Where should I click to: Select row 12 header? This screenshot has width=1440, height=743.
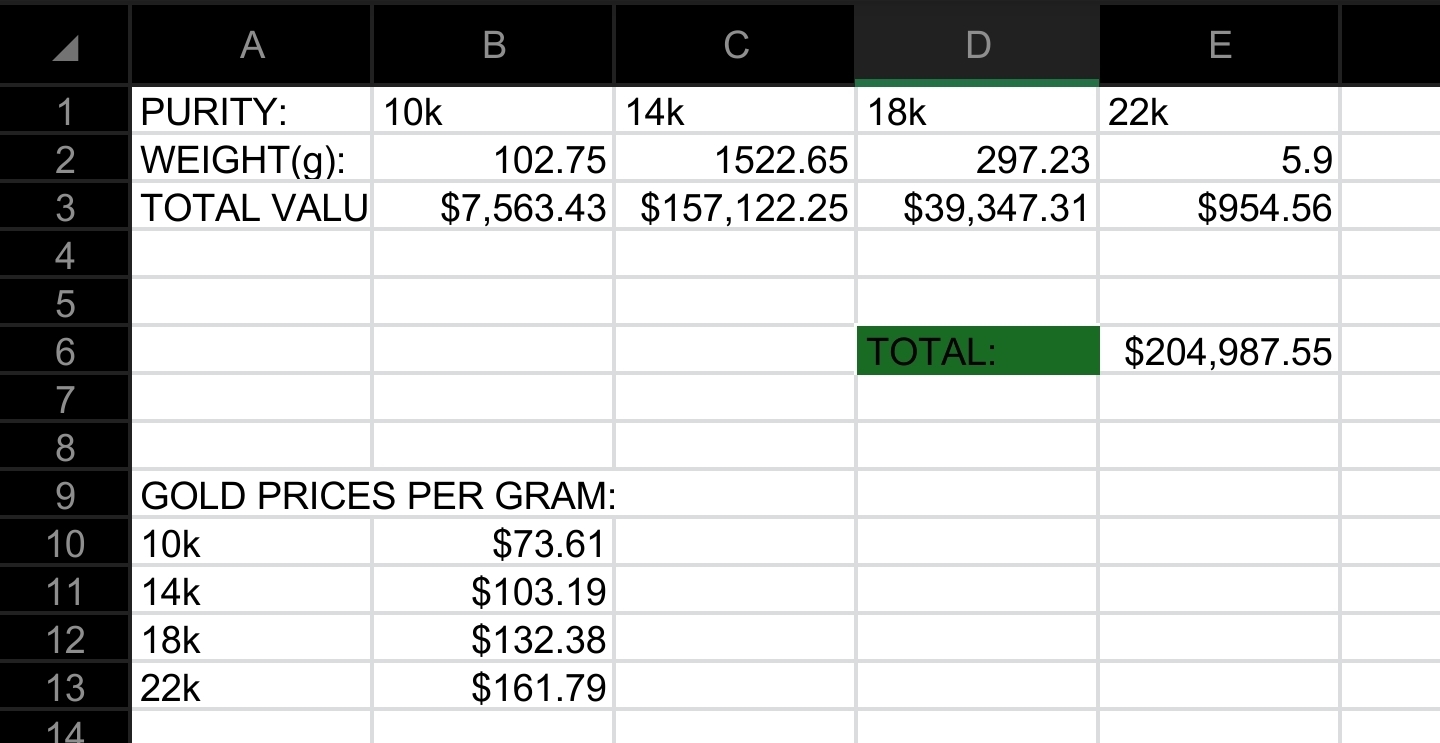click(x=65, y=639)
